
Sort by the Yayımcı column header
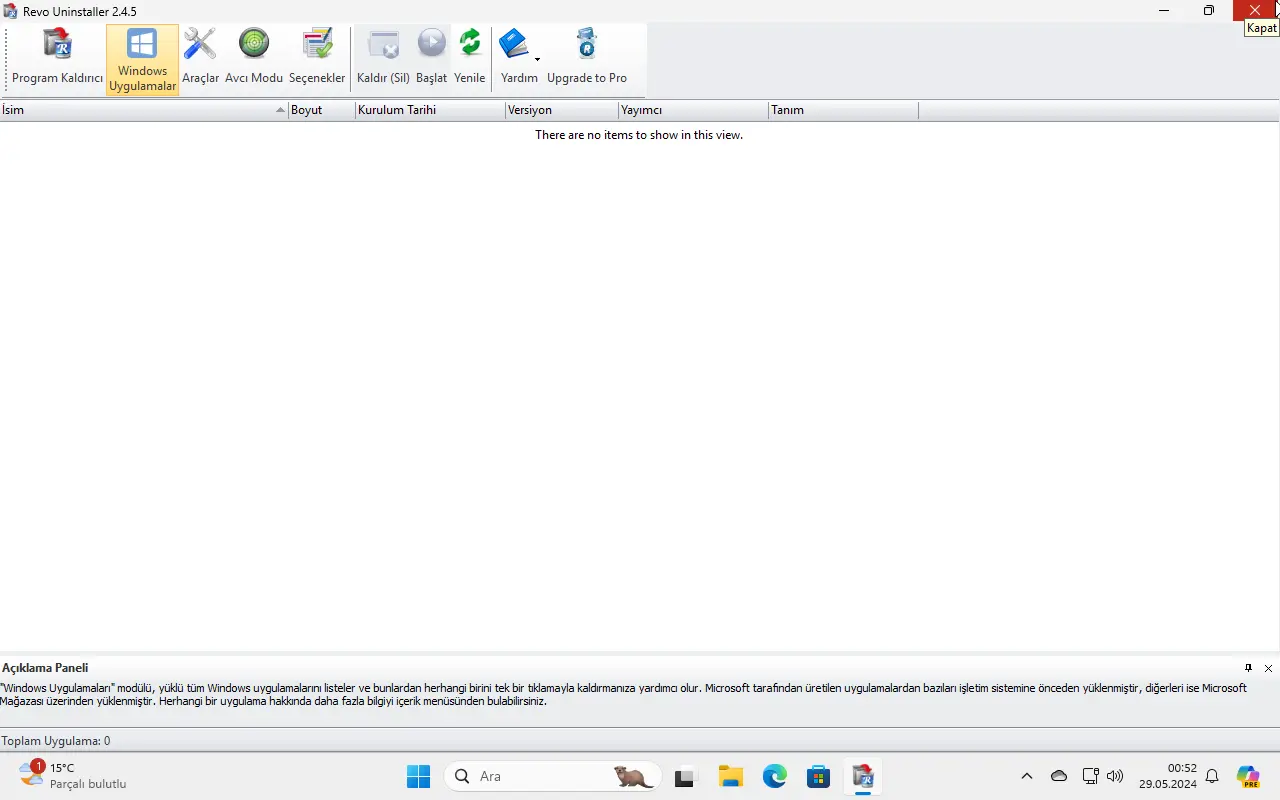click(x=693, y=110)
